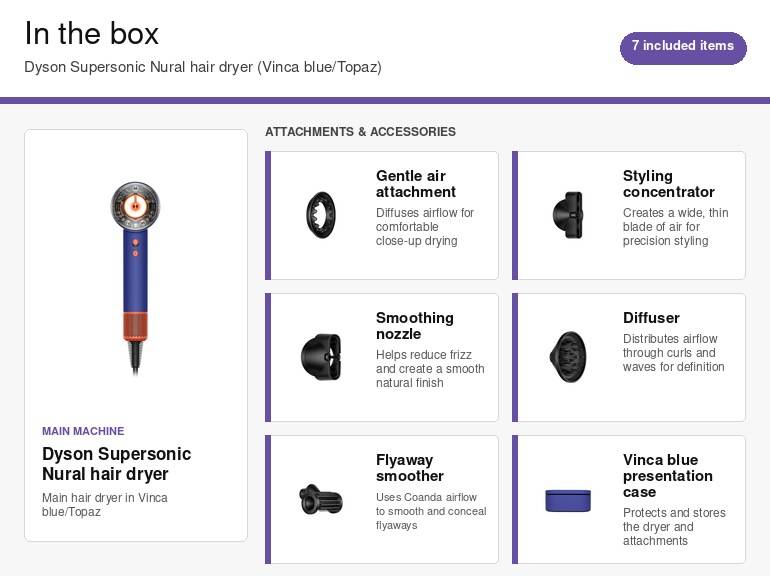Open the Diffuser heading text
This screenshot has height=576, width=770.
[651, 318]
